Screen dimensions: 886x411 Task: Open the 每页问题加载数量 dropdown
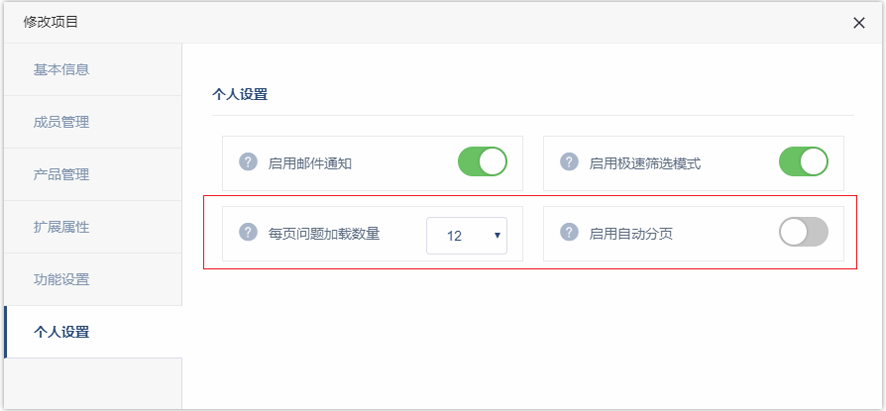pos(466,236)
